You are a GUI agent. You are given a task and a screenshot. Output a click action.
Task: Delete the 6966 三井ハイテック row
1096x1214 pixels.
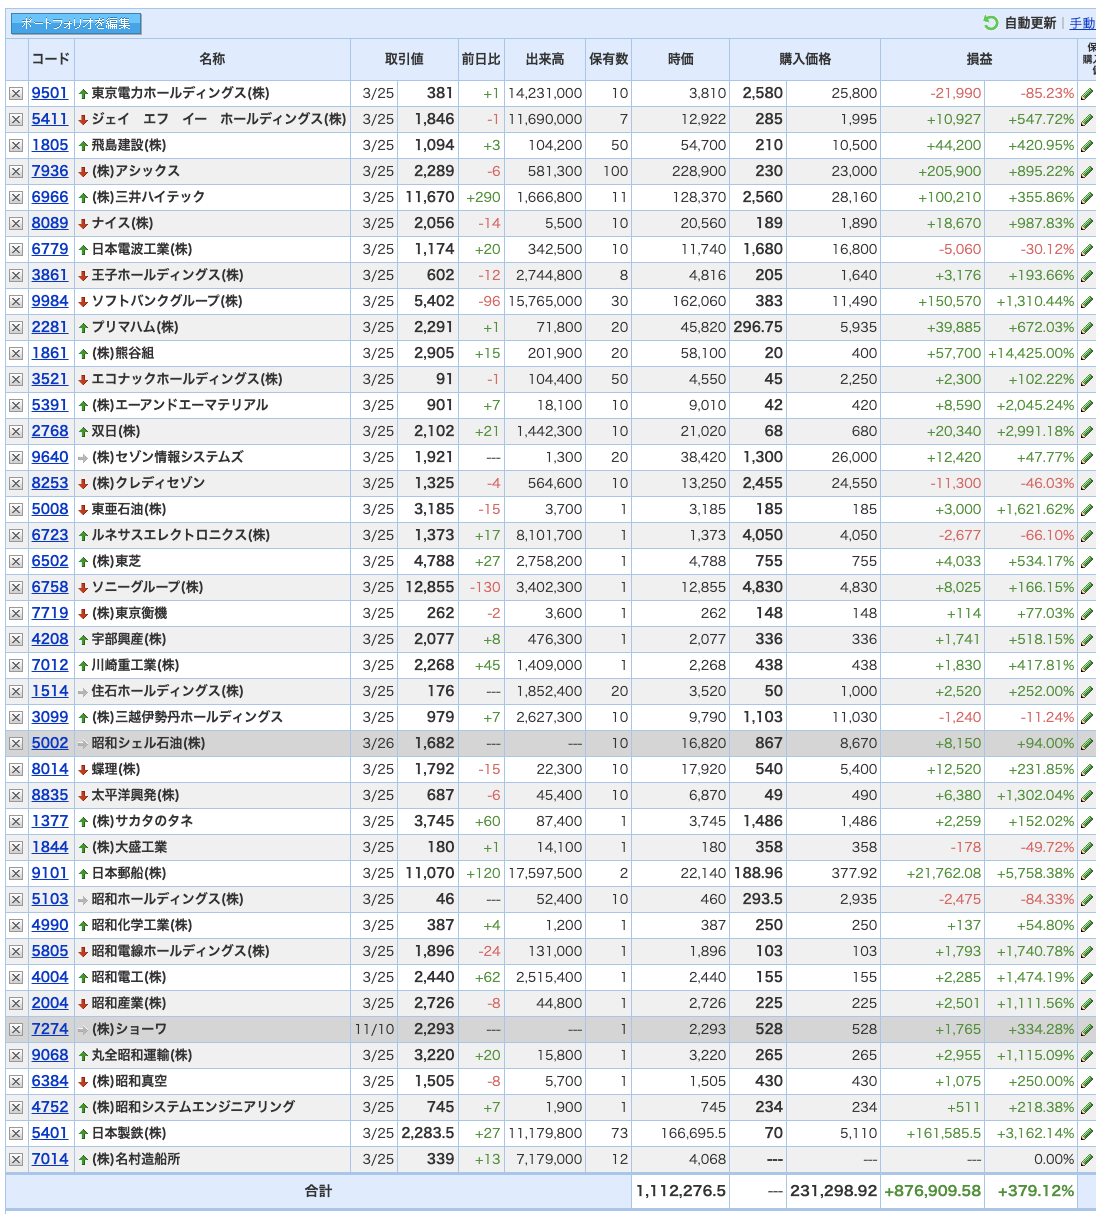click(x=16, y=197)
